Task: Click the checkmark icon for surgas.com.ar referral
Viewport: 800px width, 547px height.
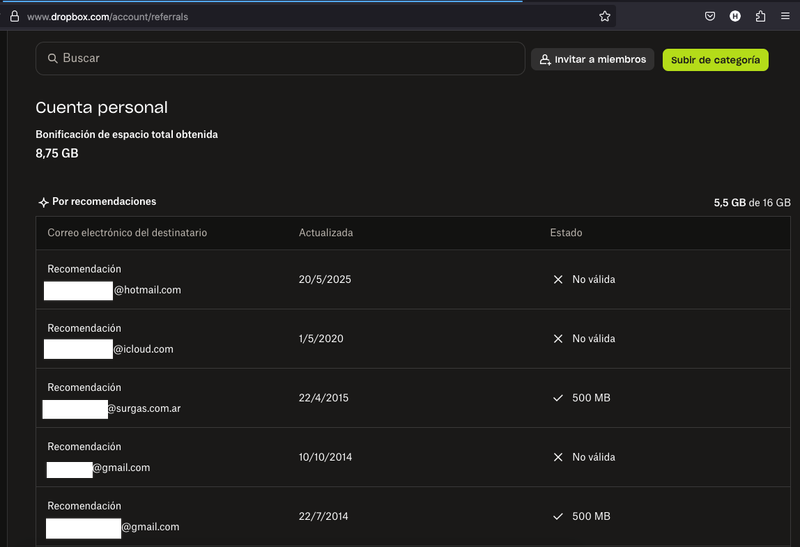Action: pos(558,398)
